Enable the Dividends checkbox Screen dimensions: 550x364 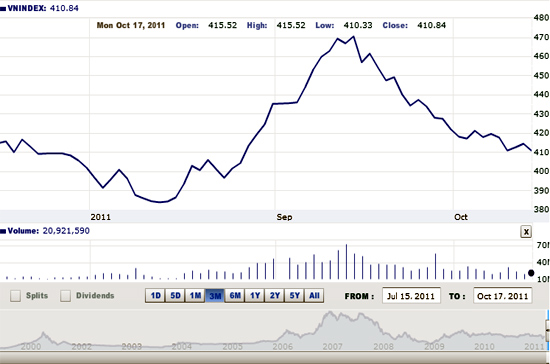pyautogui.click(x=65, y=296)
